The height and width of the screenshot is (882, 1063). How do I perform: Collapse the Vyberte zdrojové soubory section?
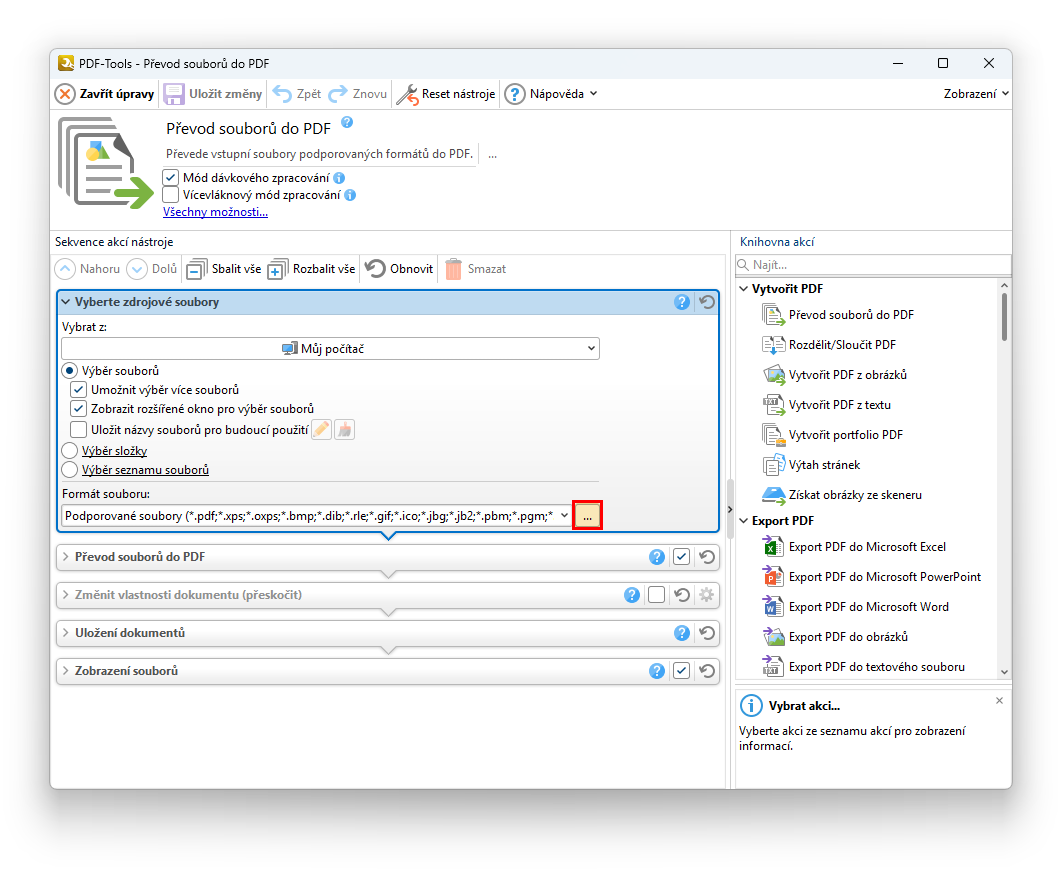(x=66, y=302)
